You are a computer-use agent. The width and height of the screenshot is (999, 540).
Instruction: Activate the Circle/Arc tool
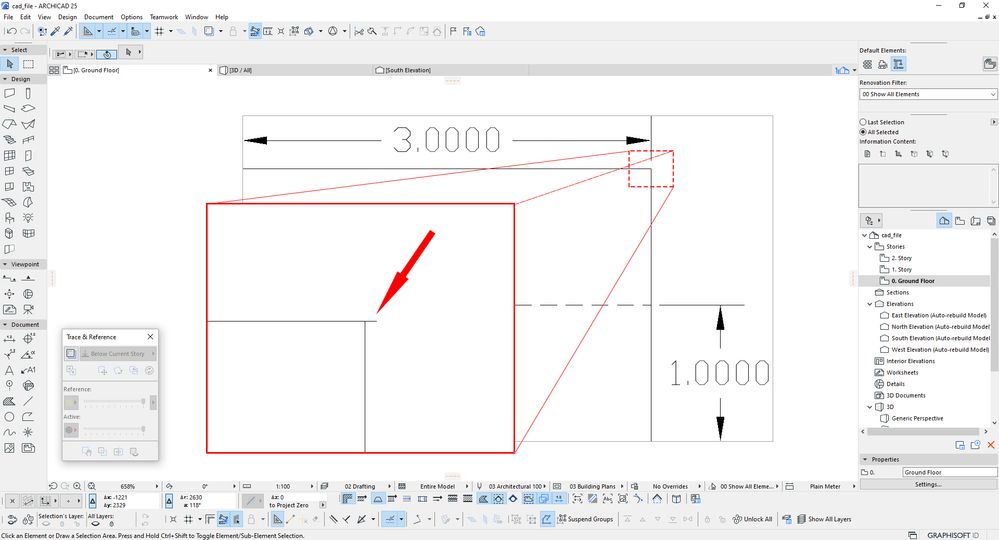pos(10,416)
